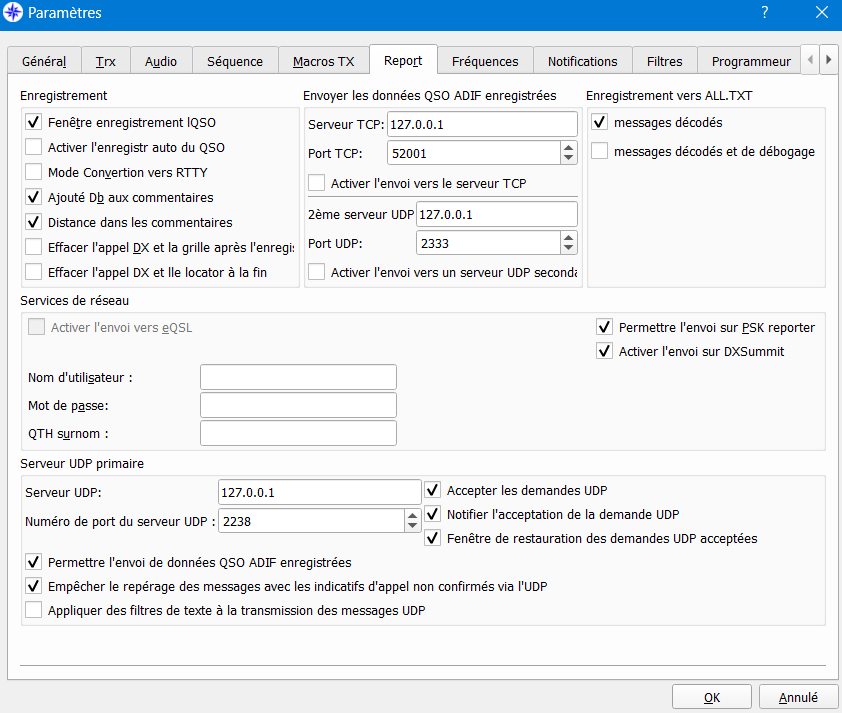Screen dimensions: 842x713
Task: Click the 2ème serveur UDP address field
Action: click(497, 214)
